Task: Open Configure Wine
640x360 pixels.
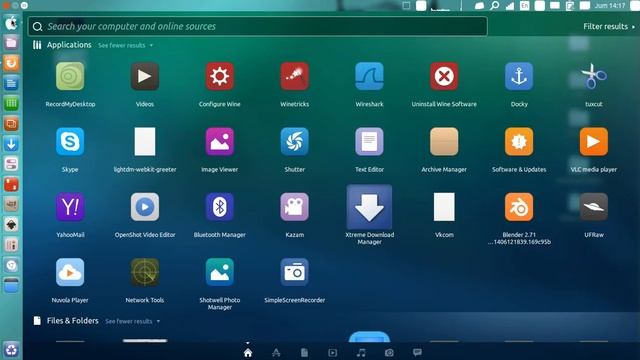Action: click(220, 76)
